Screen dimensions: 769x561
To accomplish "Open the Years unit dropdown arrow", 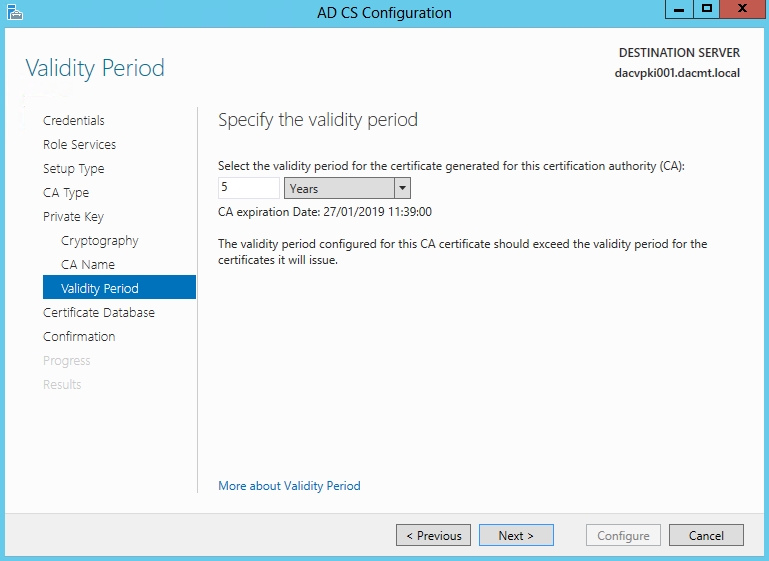I will (402, 188).
